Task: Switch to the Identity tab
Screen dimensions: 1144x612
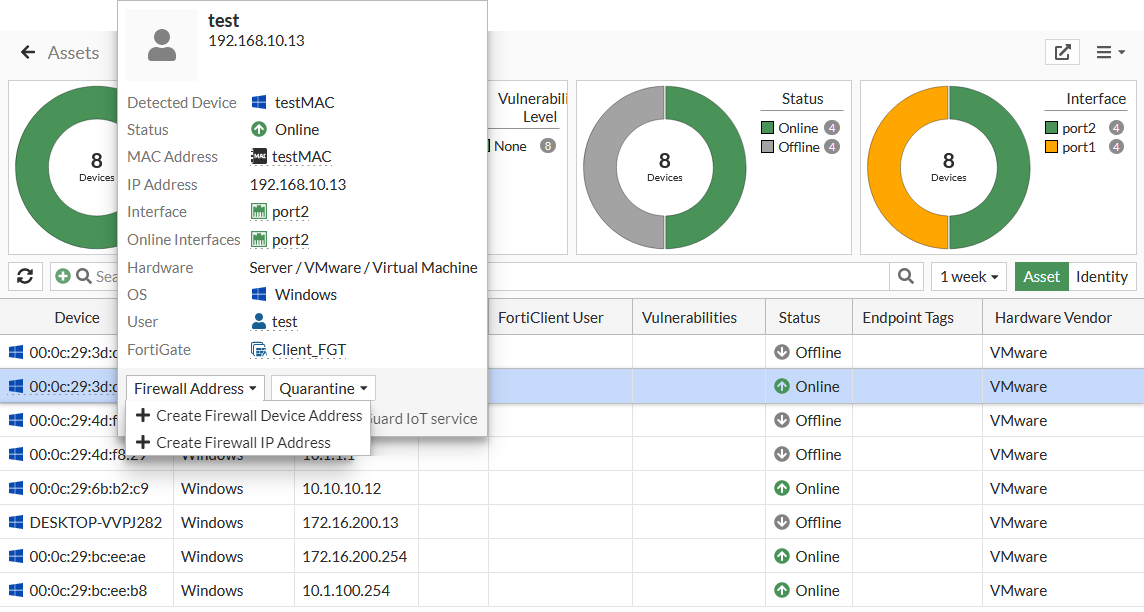Action: click(x=1102, y=276)
